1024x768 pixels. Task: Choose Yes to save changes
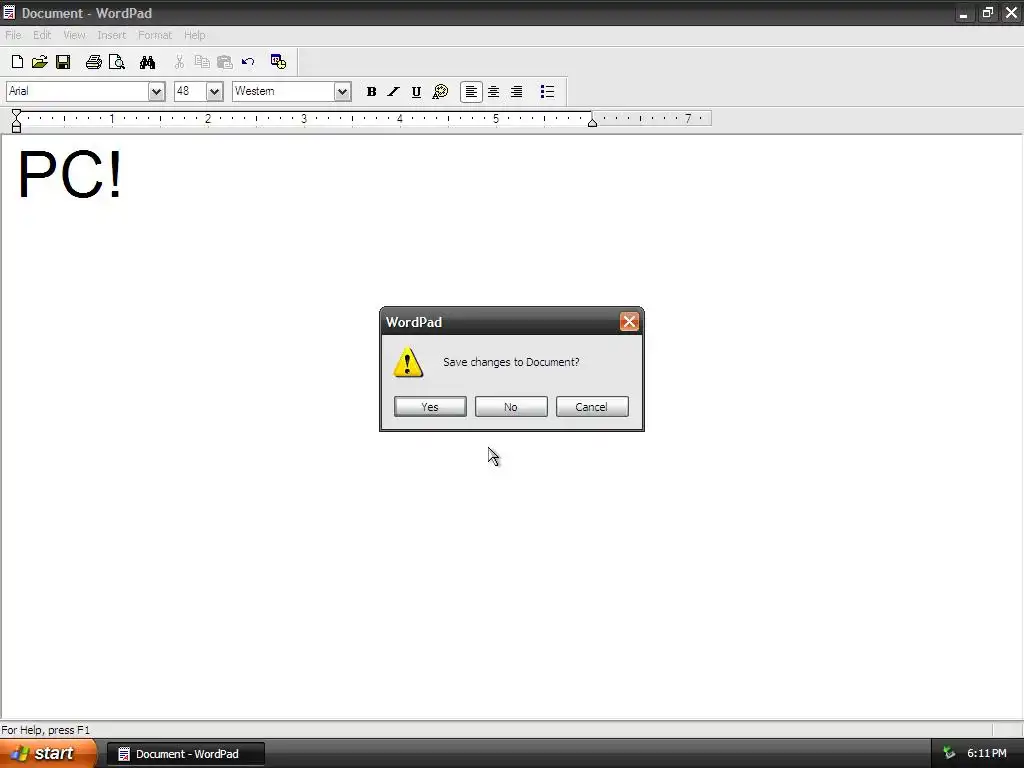430,407
